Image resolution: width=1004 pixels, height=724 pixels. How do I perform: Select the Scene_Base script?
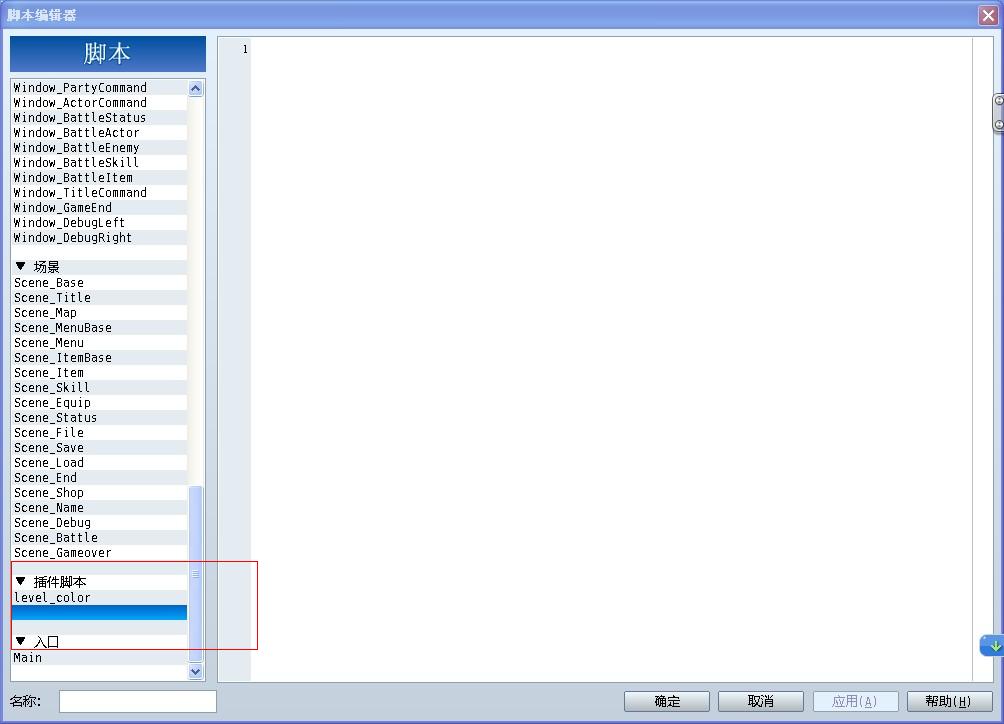pos(99,283)
